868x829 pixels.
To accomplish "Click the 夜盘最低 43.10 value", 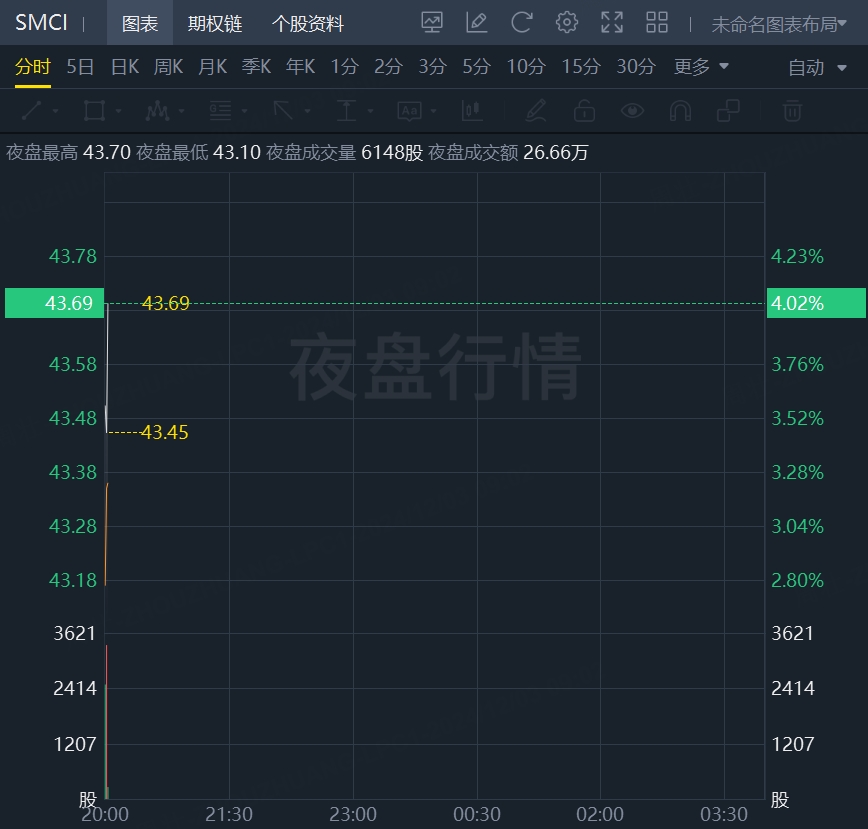I will tap(237, 152).
